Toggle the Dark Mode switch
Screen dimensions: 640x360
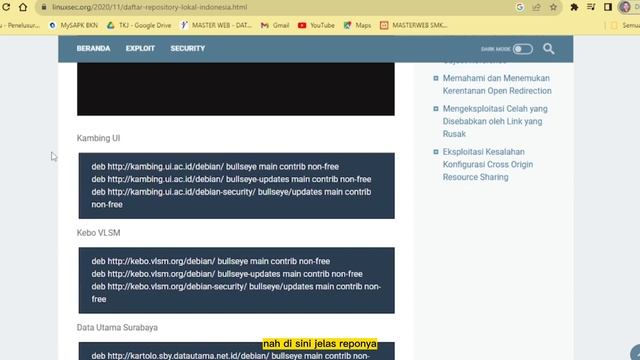pyautogui.click(x=522, y=49)
